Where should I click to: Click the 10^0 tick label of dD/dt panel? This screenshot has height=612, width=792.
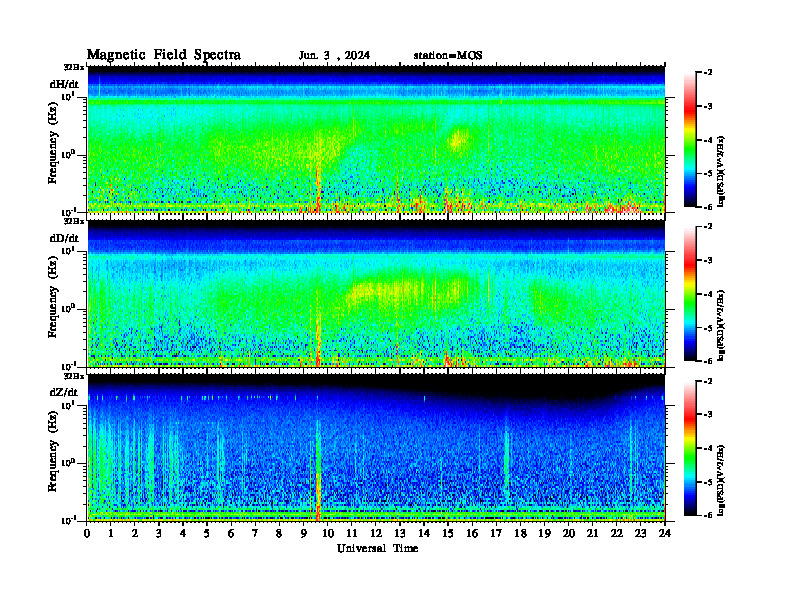68,308
